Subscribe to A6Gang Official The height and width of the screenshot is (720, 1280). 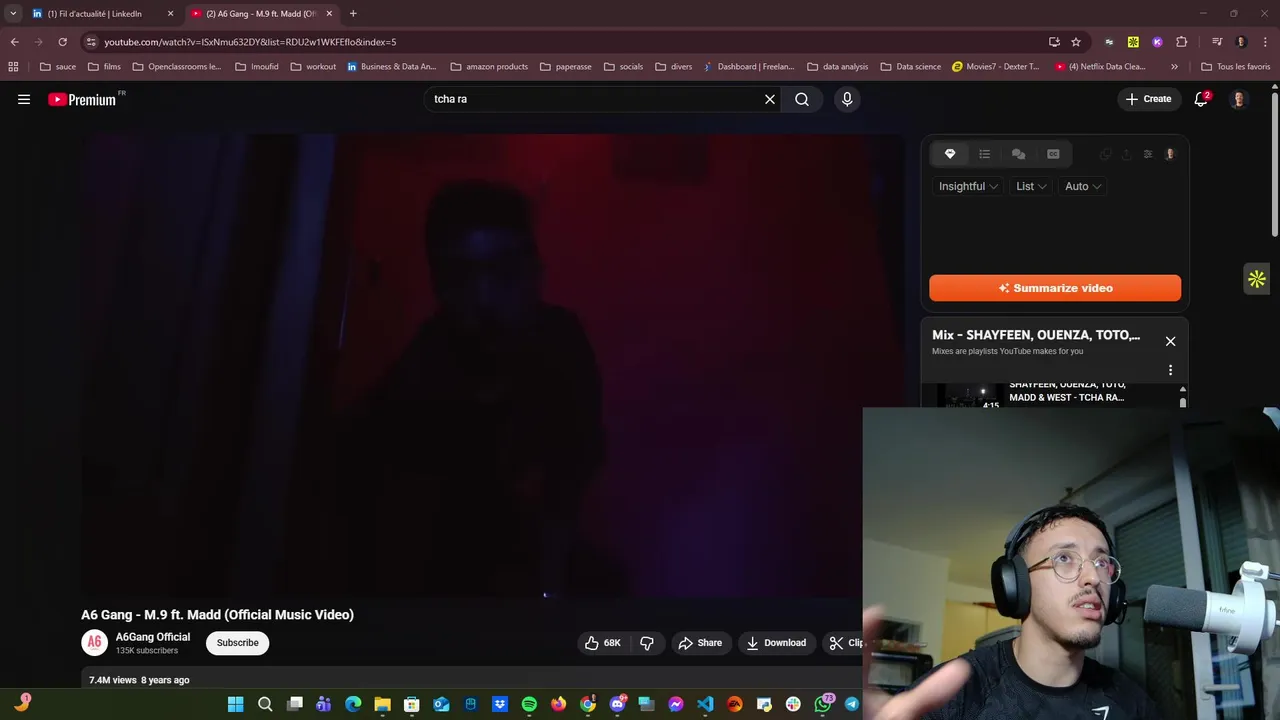coord(237,643)
